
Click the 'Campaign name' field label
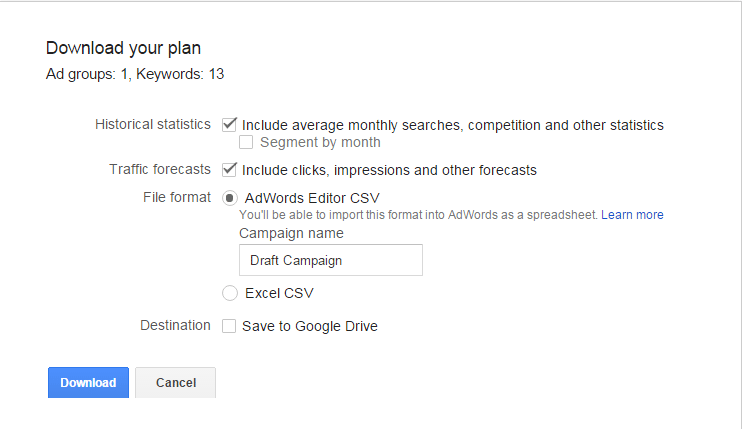pos(291,234)
